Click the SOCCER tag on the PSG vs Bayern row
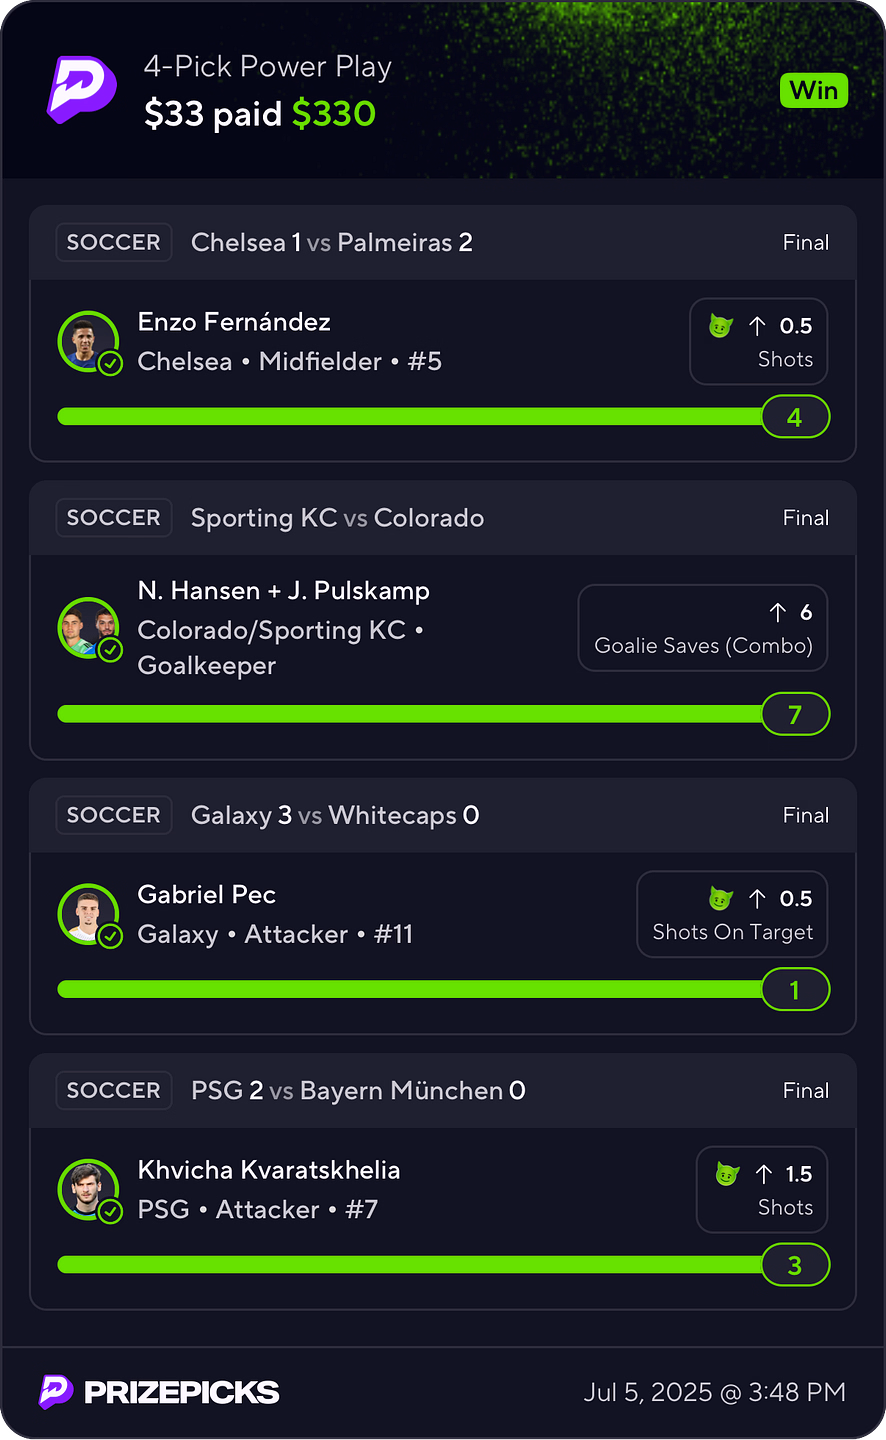 point(113,1090)
